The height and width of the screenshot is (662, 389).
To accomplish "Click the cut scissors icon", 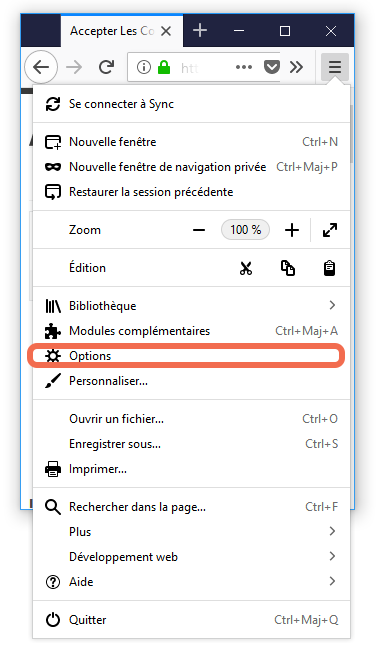I will point(245,268).
